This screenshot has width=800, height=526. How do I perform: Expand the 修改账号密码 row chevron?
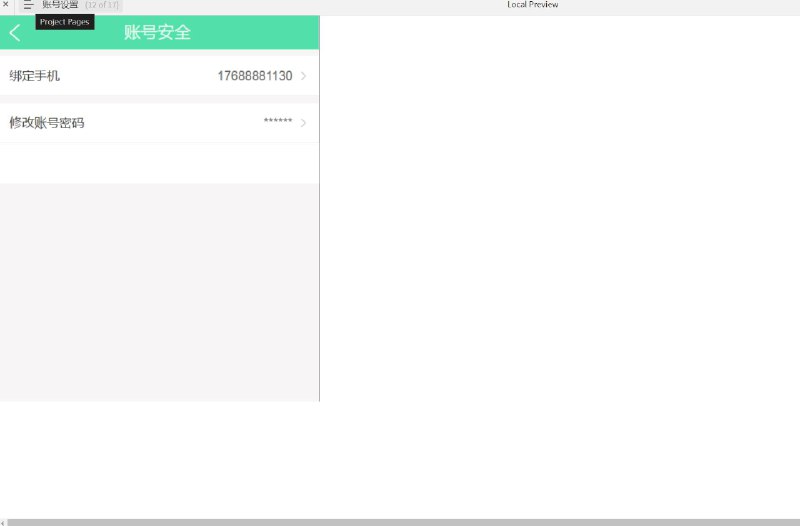pos(304,123)
